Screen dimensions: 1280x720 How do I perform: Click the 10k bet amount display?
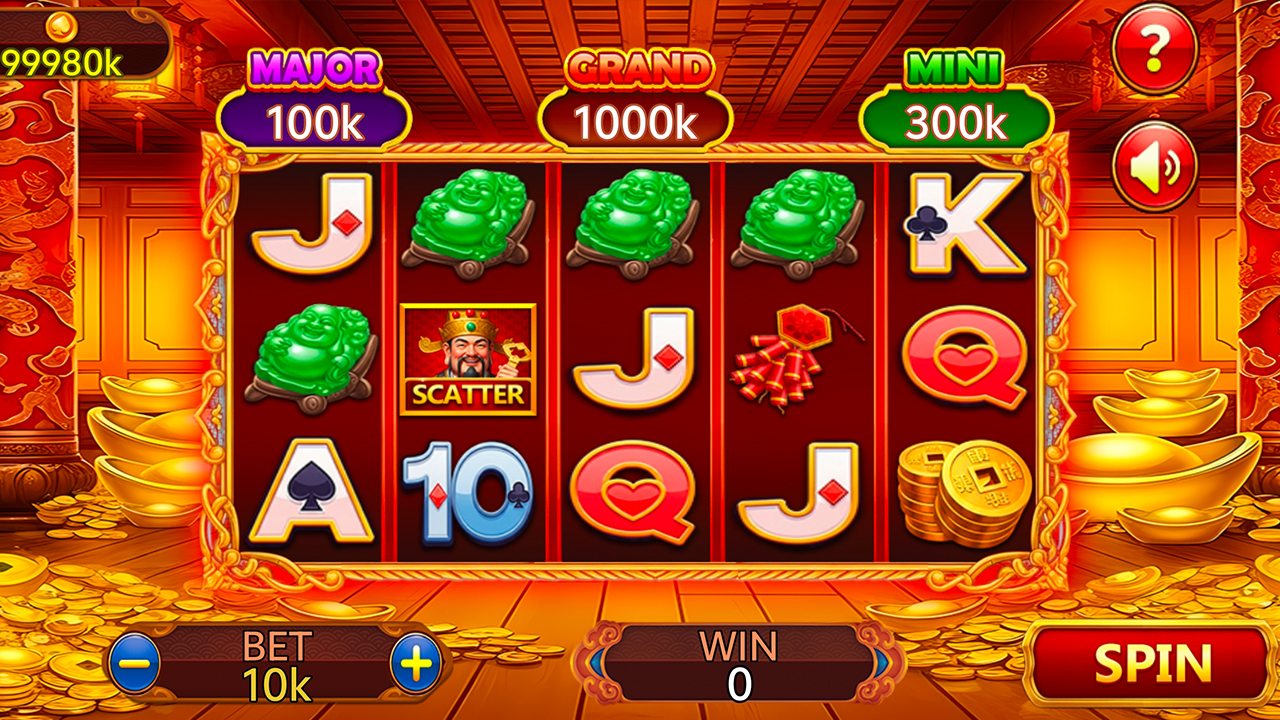[276, 684]
